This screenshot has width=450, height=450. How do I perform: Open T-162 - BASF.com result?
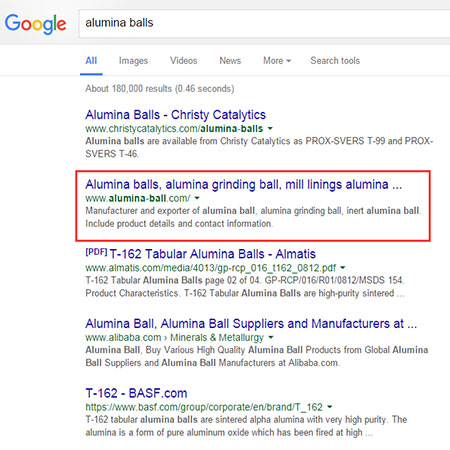click(136, 393)
